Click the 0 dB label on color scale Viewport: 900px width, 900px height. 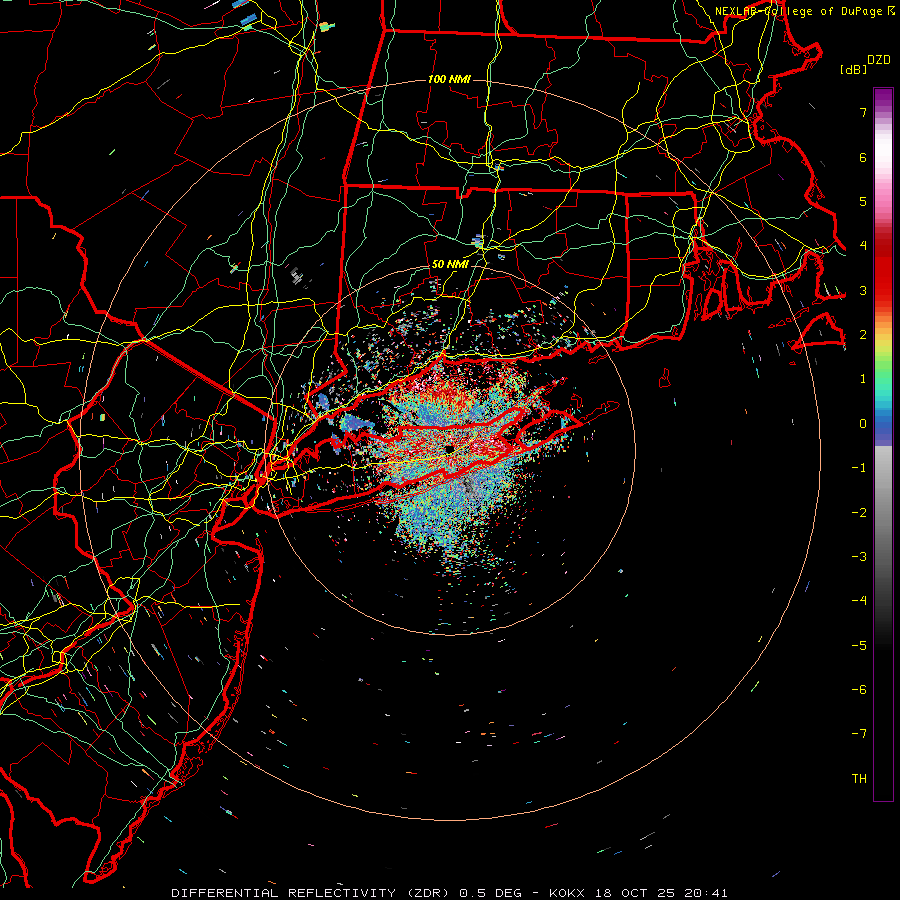pos(863,424)
